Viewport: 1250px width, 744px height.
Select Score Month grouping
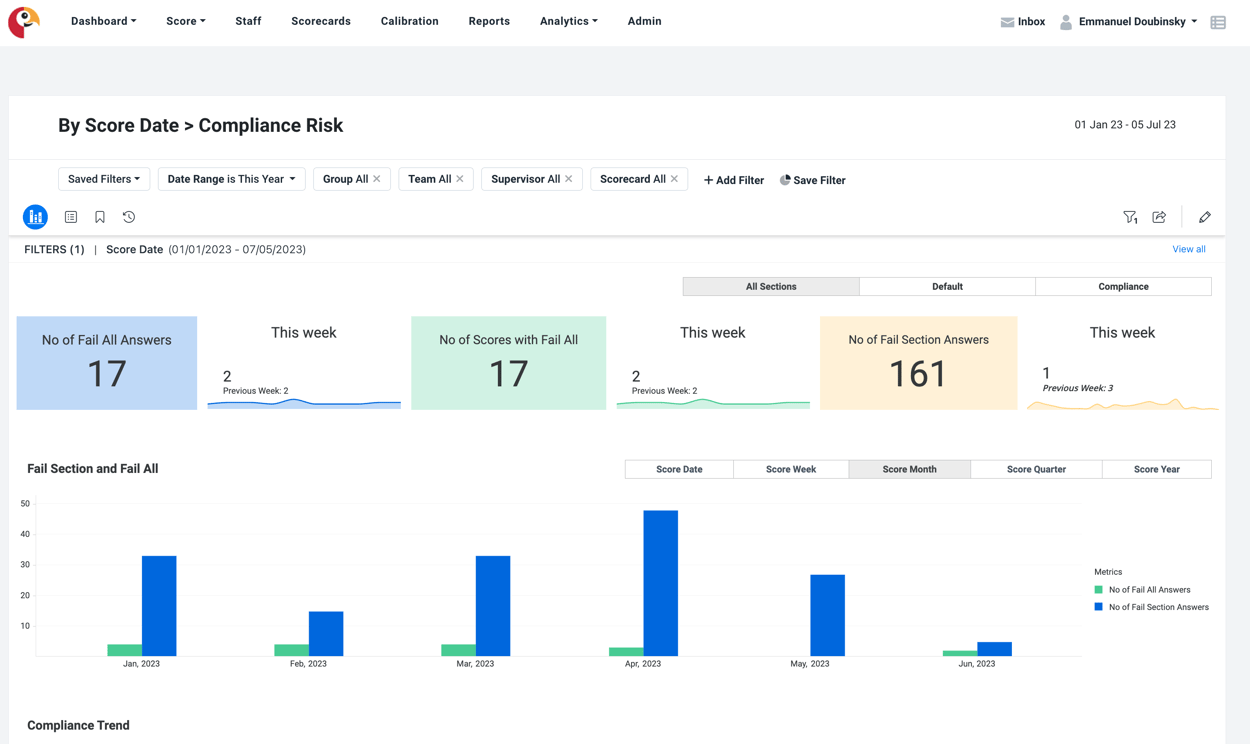[x=909, y=469]
